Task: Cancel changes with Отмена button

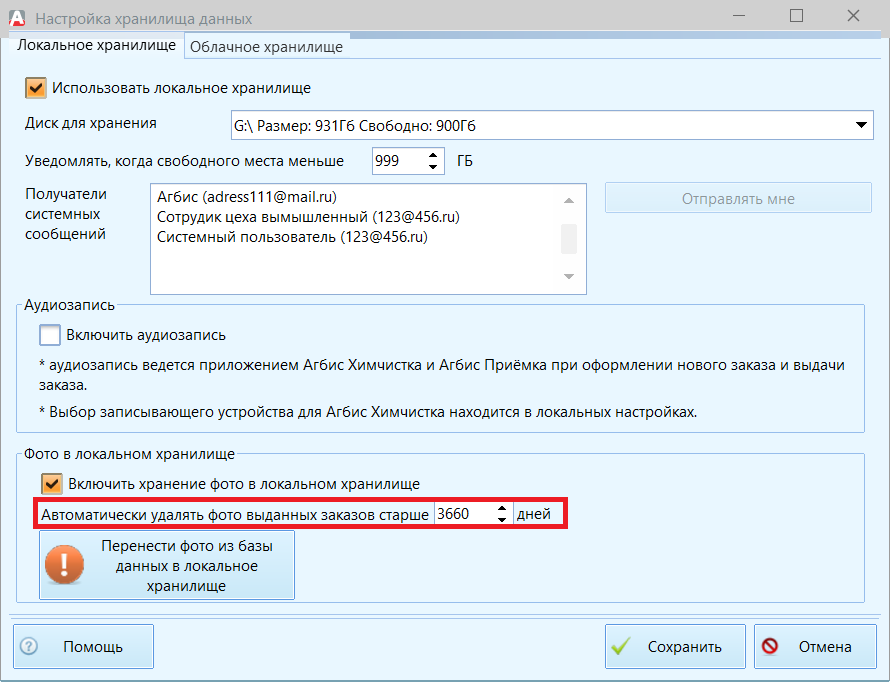Action: coord(815,646)
